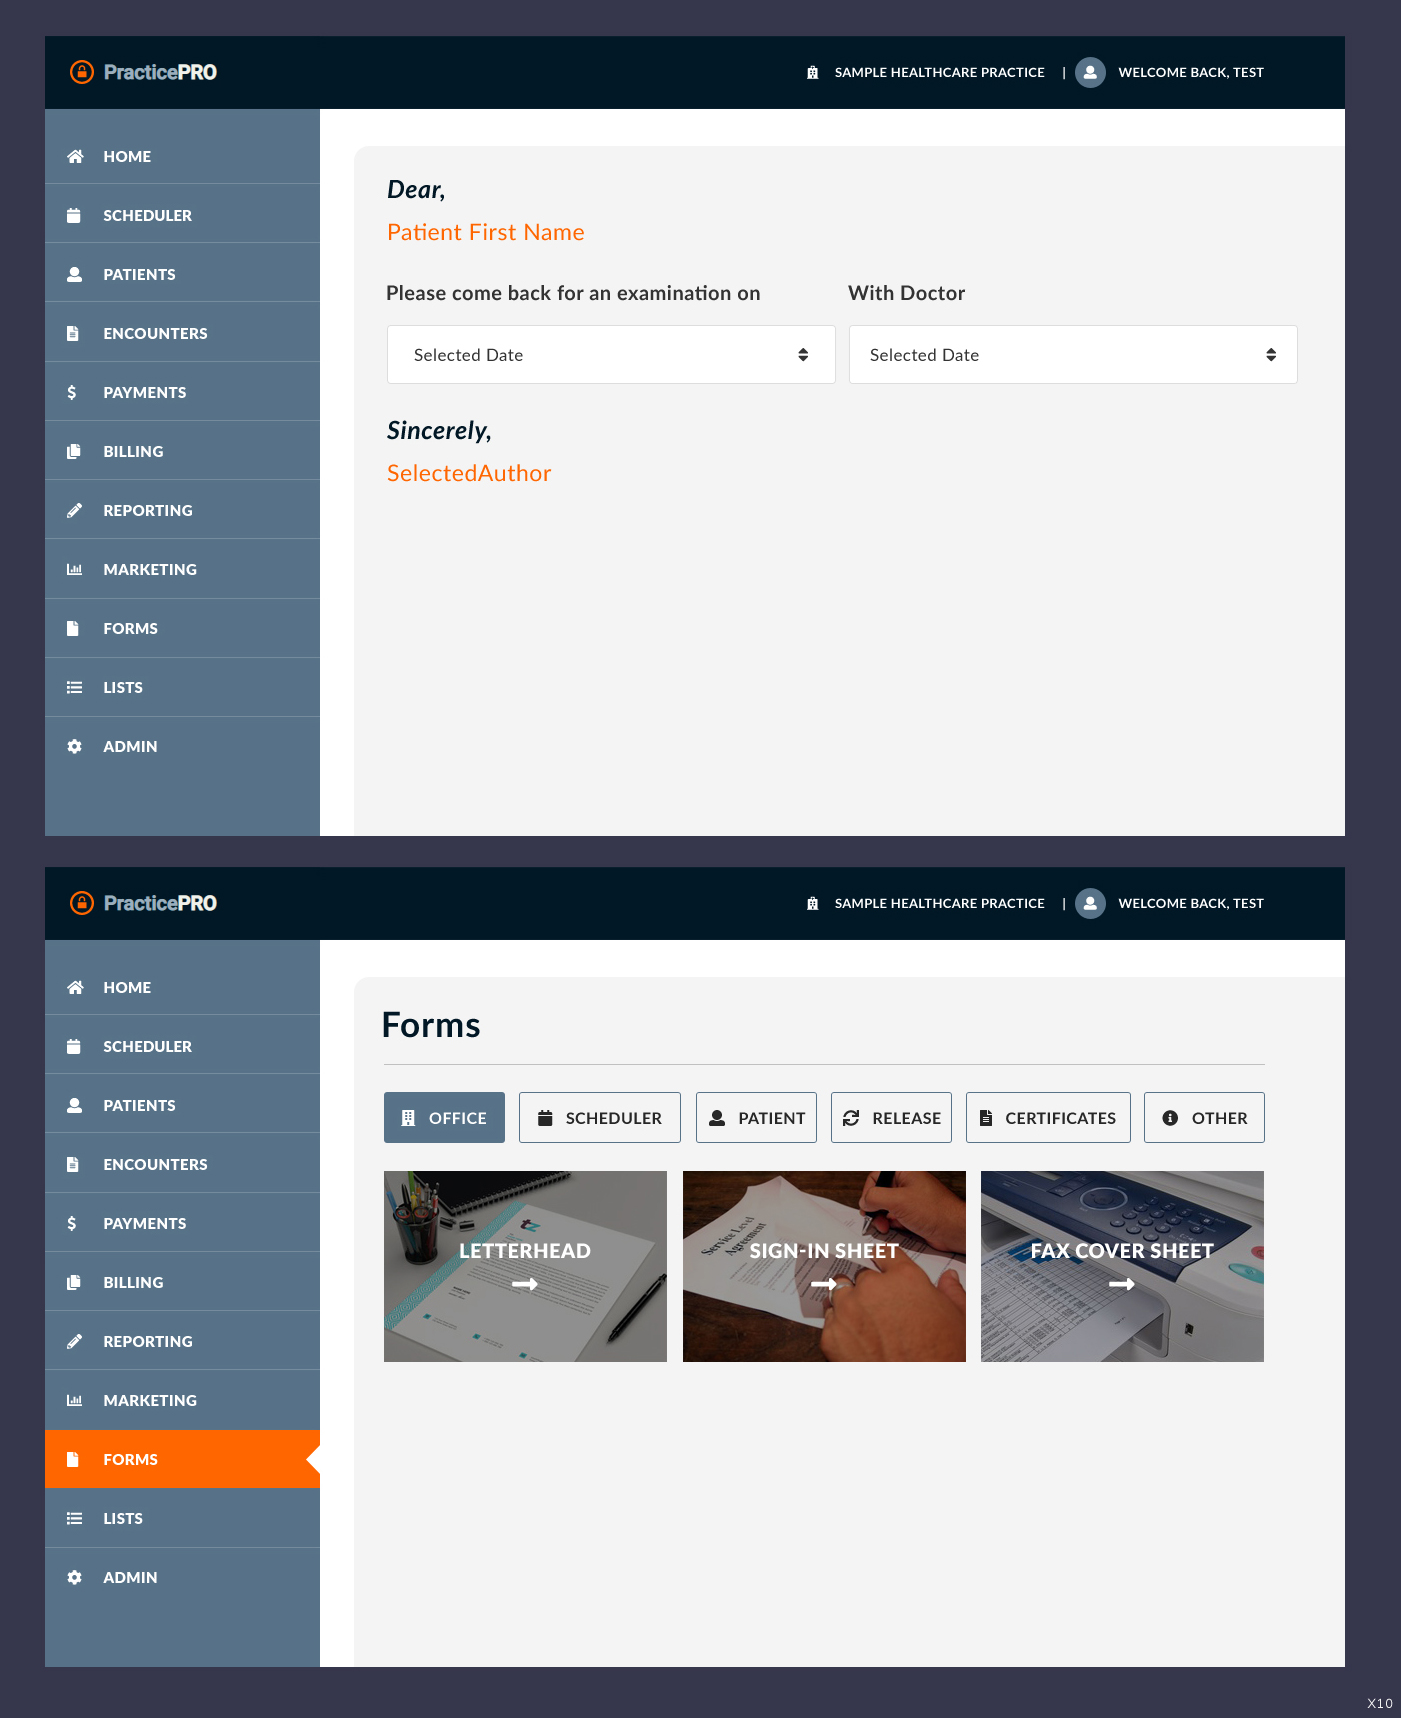Open the user avatar on the Forms screen
1401x1718 pixels.
point(1090,903)
